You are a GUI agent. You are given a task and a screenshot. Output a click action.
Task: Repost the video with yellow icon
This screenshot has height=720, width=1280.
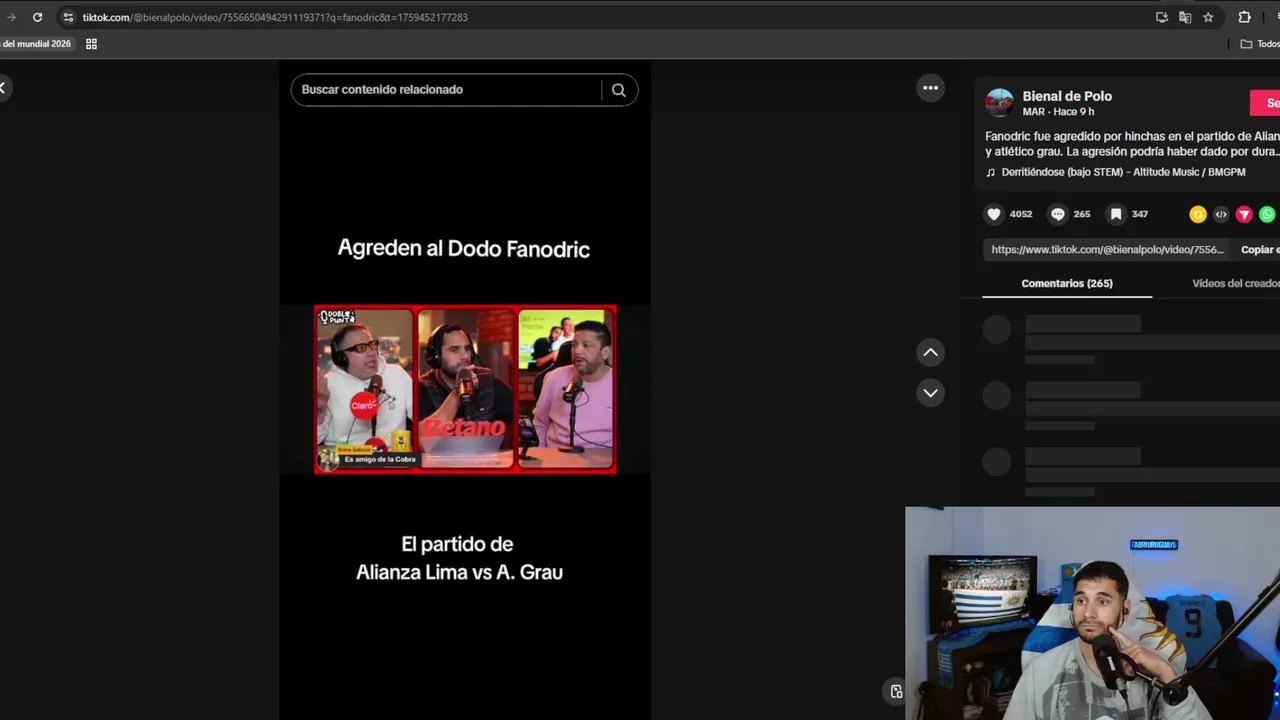(1198, 214)
